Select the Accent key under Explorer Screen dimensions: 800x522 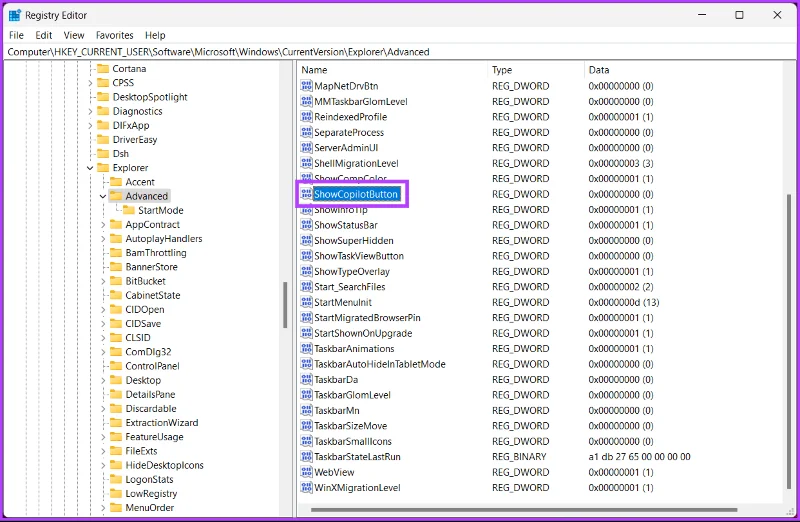140,182
